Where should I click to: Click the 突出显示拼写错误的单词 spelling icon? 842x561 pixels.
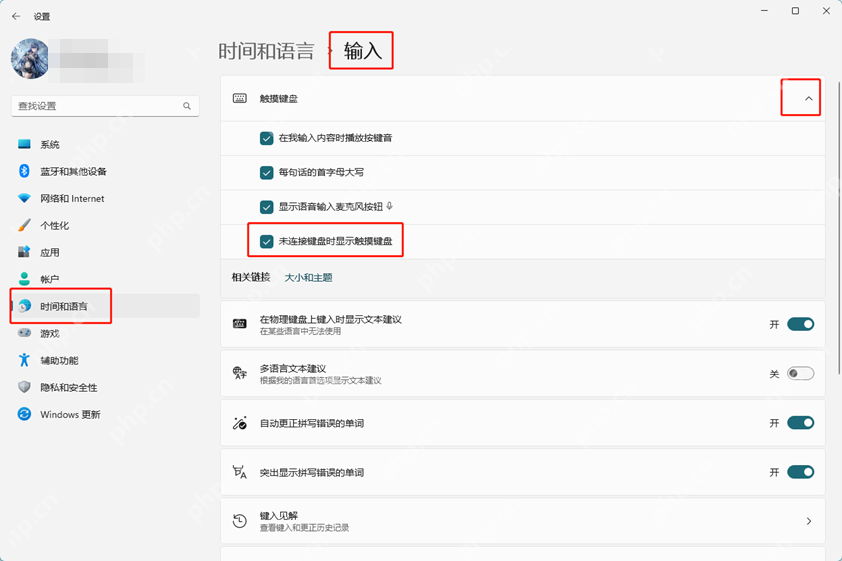pyautogui.click(x=239, y=472)
